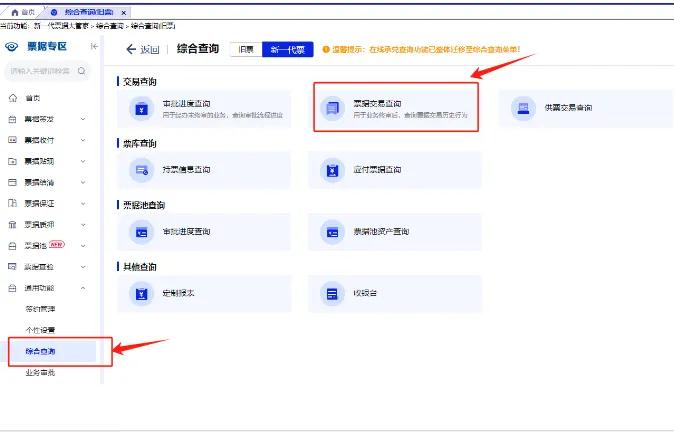This screenshot has width=674, height=432.
Task: Switch to the 首页 tab at top
Action: pyautogui.click(x=22, y=10)
